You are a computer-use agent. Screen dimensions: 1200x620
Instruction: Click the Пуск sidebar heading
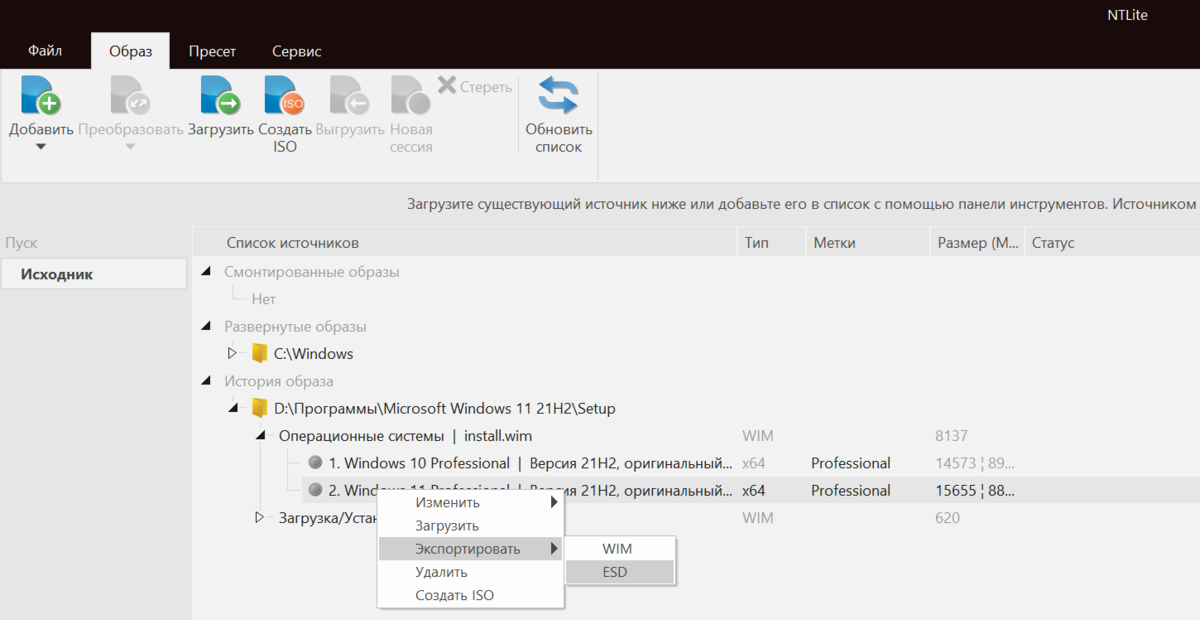21,243
